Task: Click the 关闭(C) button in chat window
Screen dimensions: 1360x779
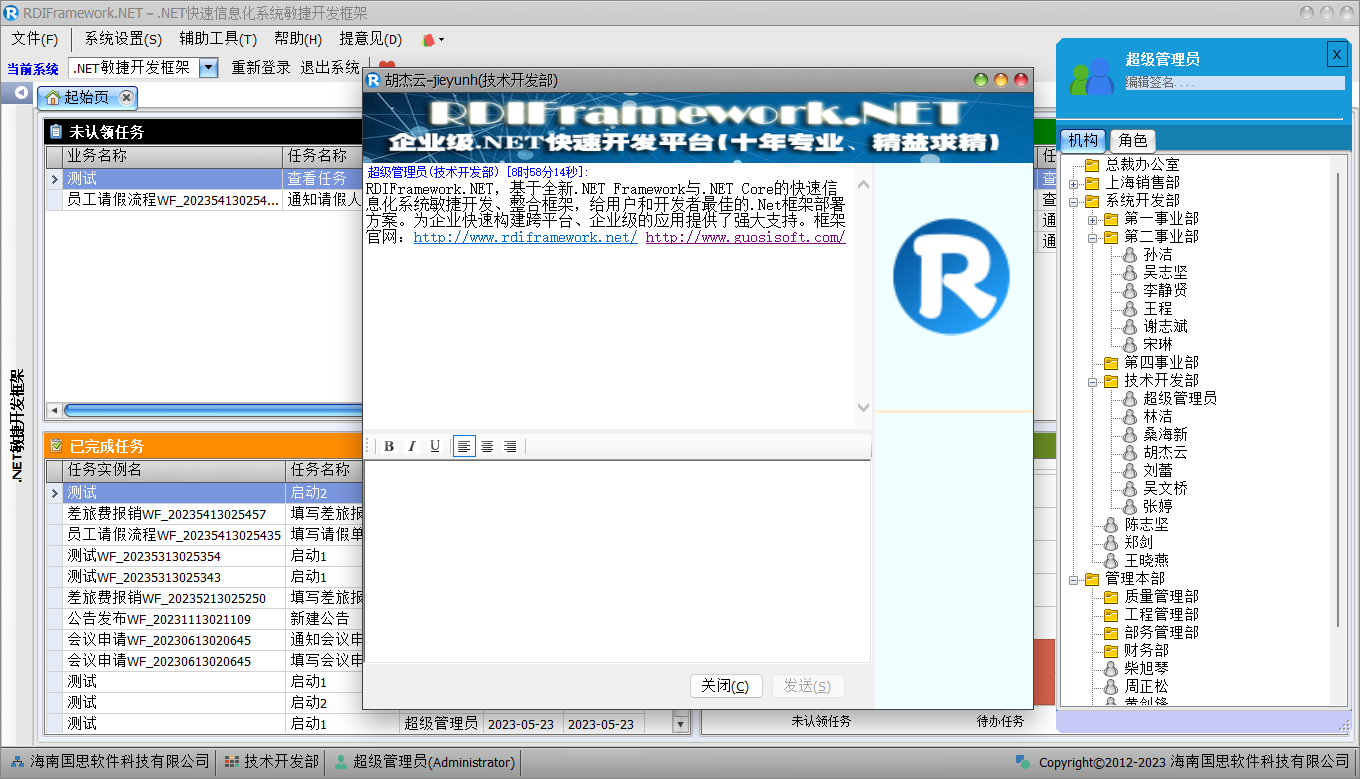Action: coord(726,686)
